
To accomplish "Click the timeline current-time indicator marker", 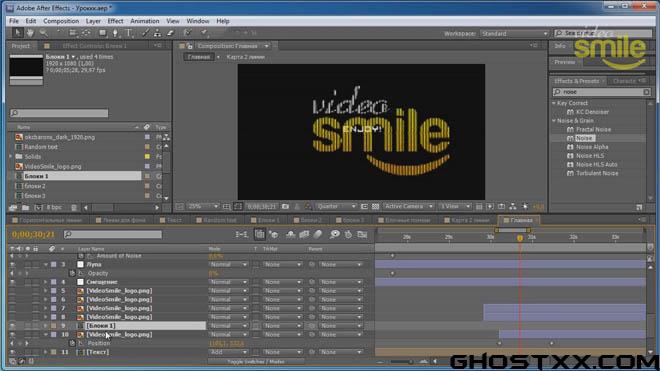I will pyautogui.click(x=520, y=238).
